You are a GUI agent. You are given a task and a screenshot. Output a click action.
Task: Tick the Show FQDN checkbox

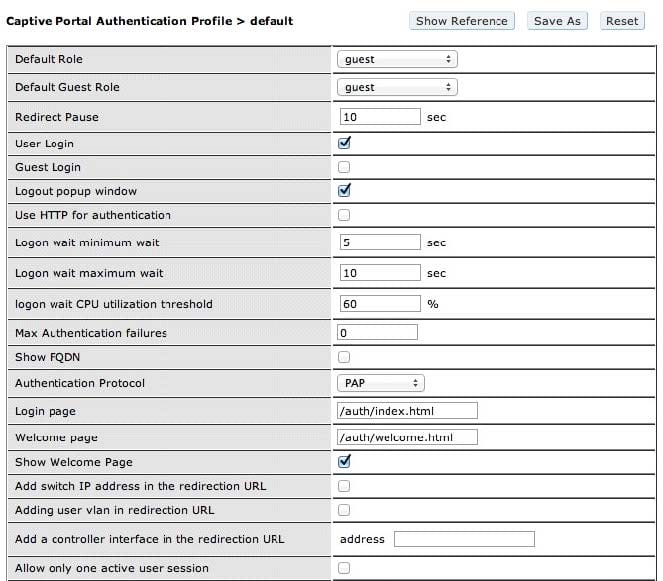coord(344,357)
